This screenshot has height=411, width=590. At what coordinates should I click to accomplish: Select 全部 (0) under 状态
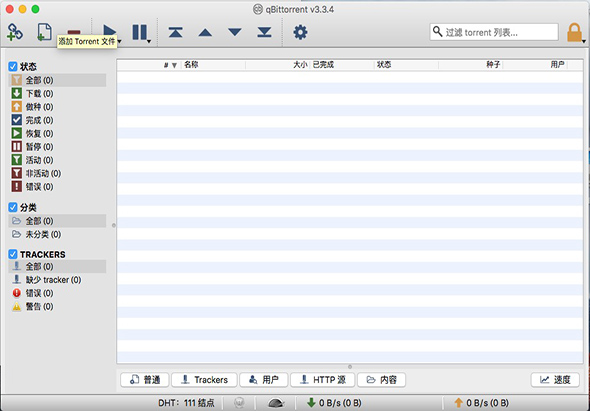pos(57,80)
